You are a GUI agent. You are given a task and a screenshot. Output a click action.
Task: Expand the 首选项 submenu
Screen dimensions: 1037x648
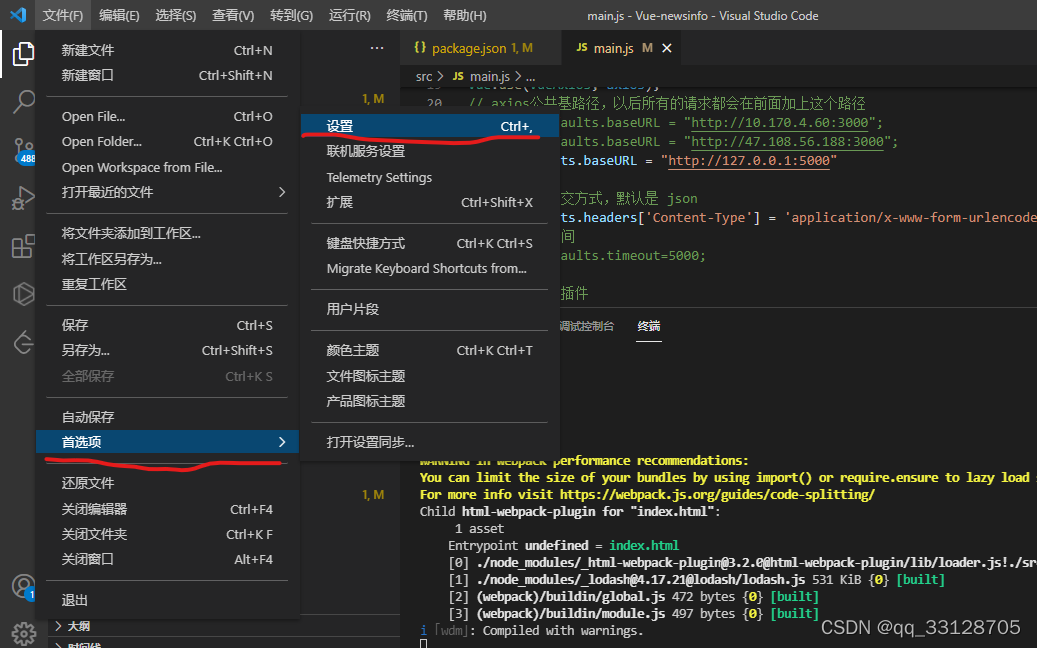pos(167,442)
